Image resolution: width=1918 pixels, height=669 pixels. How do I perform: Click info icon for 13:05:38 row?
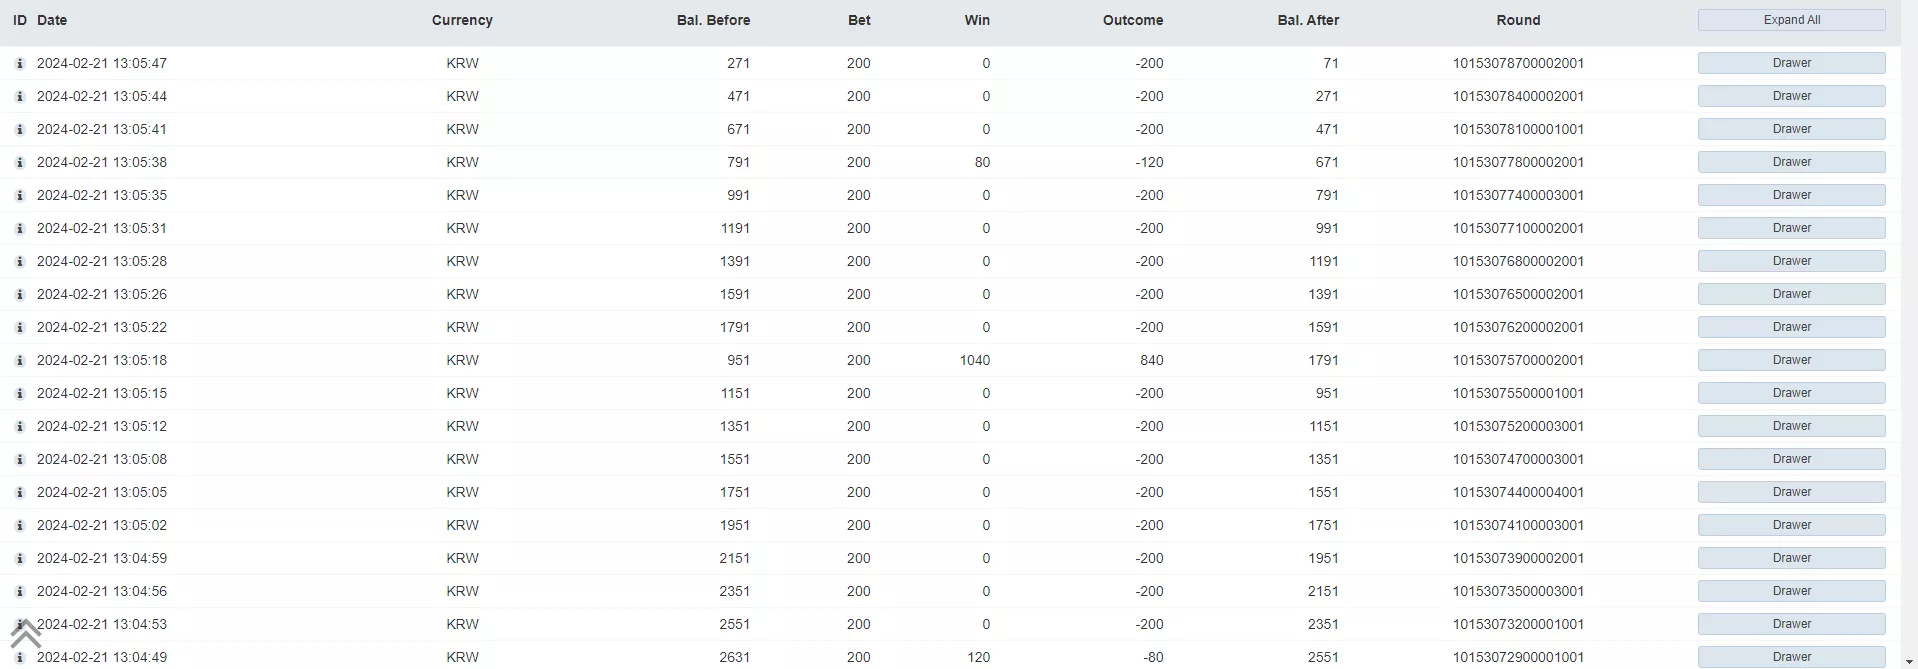tap(19, 162)
